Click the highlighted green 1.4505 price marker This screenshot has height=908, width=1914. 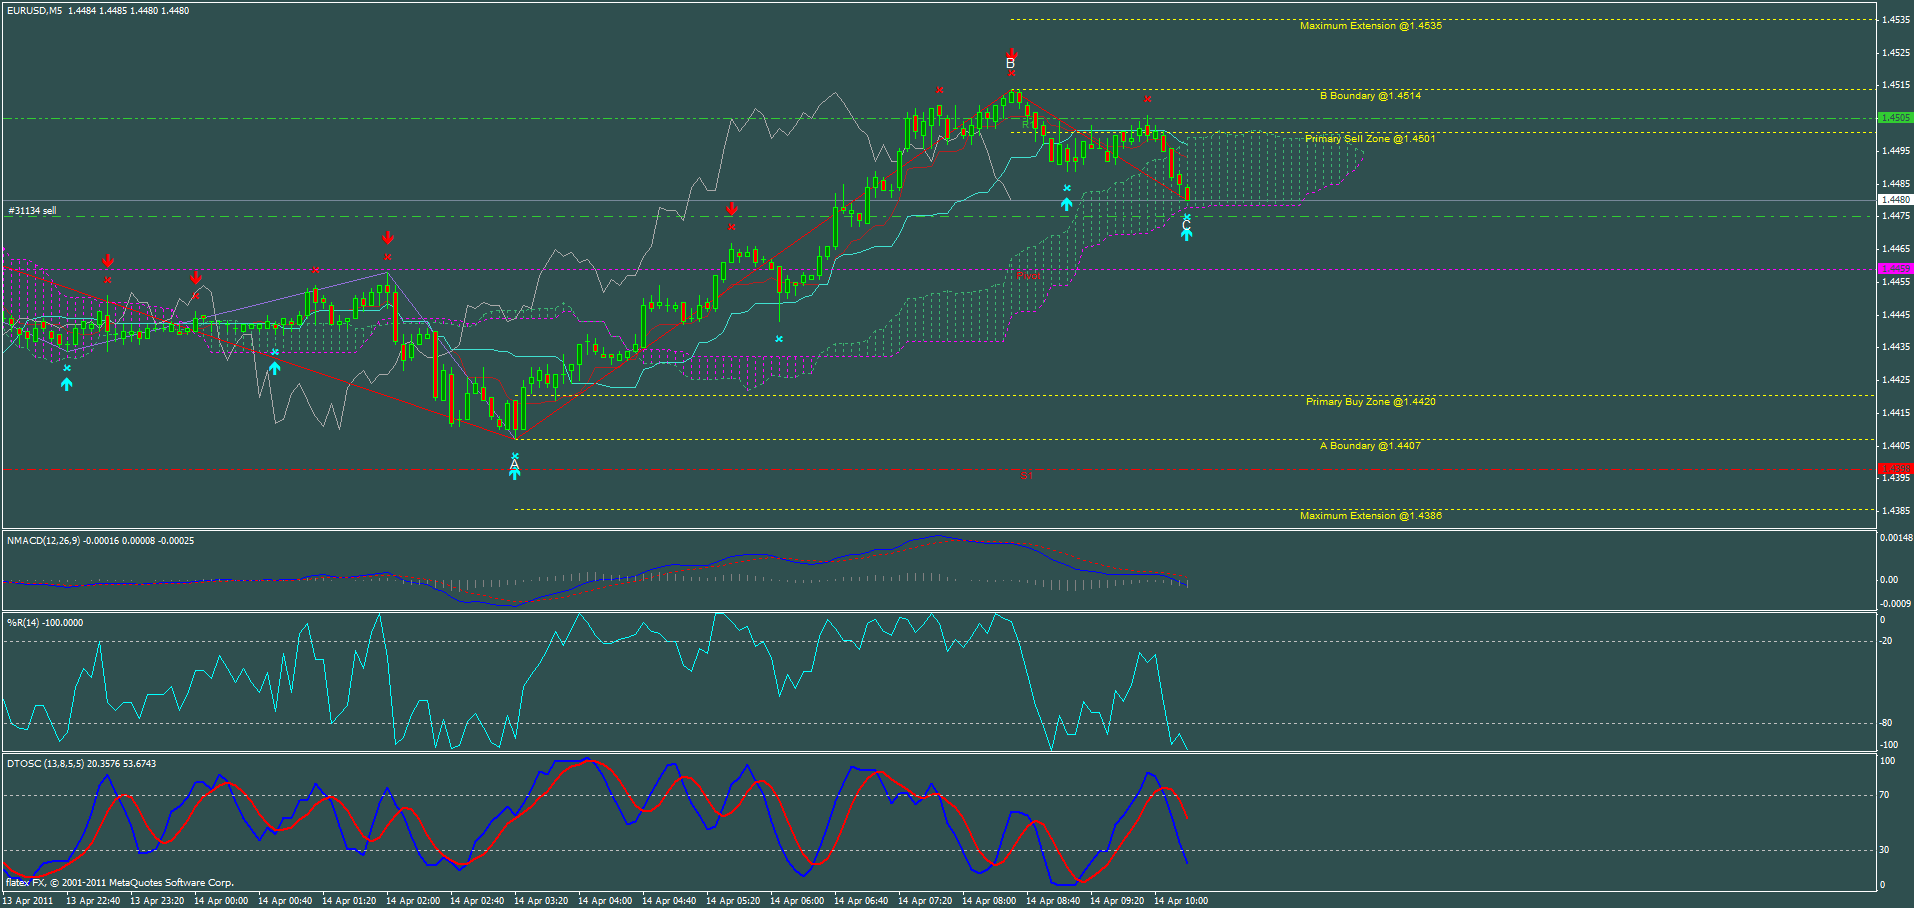point(1895,117)
